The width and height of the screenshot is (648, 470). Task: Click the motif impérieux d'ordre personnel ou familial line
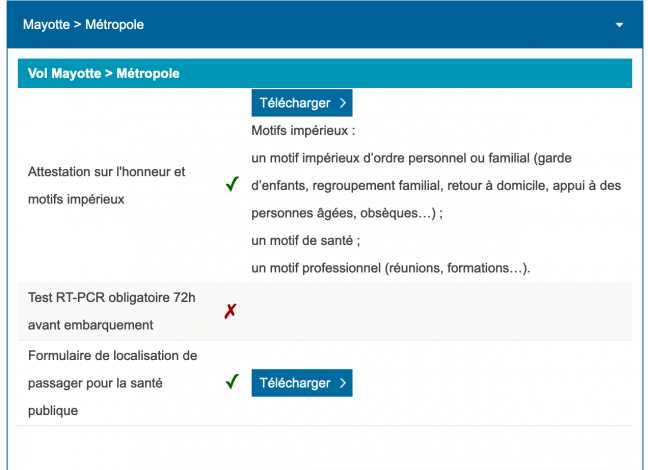point(412,158)
